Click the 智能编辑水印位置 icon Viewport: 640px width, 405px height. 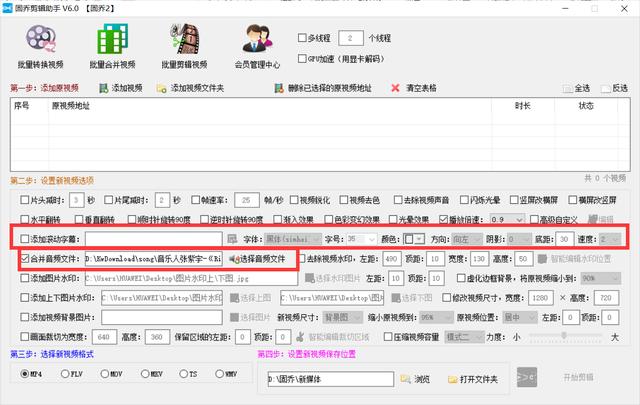542,259
